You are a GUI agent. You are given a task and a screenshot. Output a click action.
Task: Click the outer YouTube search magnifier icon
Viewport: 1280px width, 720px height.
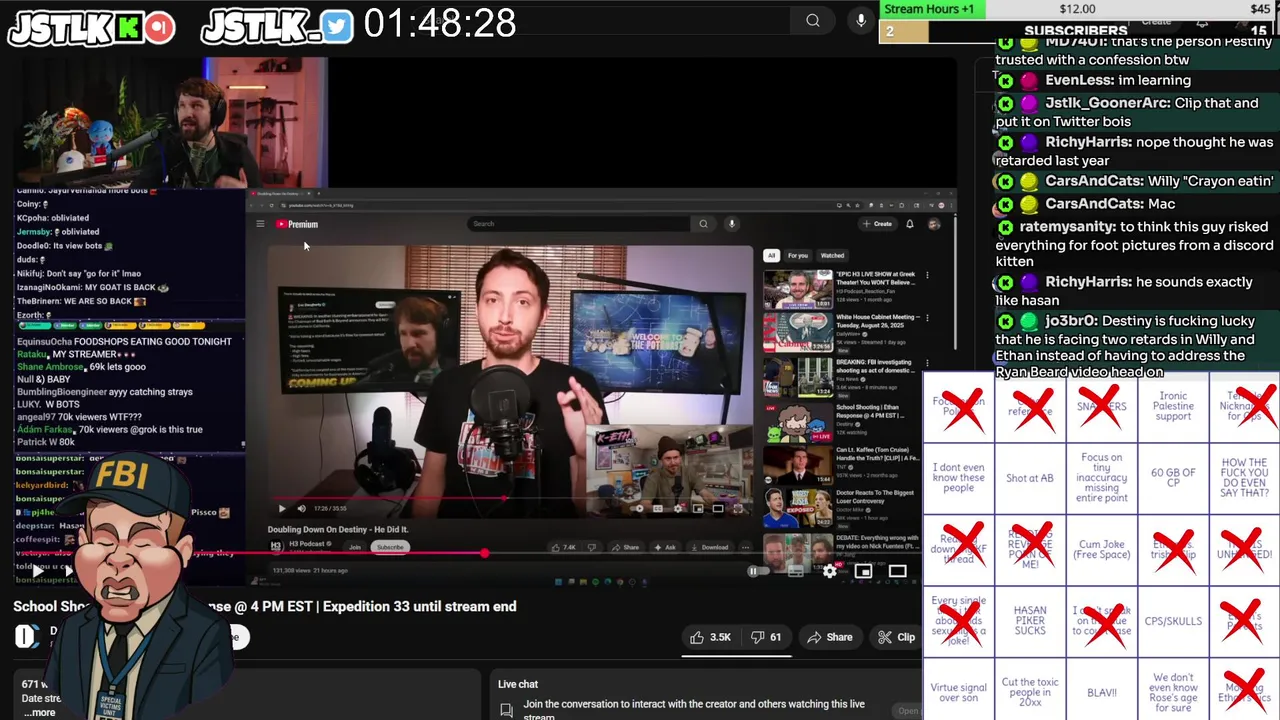click(x=813, y=20)
